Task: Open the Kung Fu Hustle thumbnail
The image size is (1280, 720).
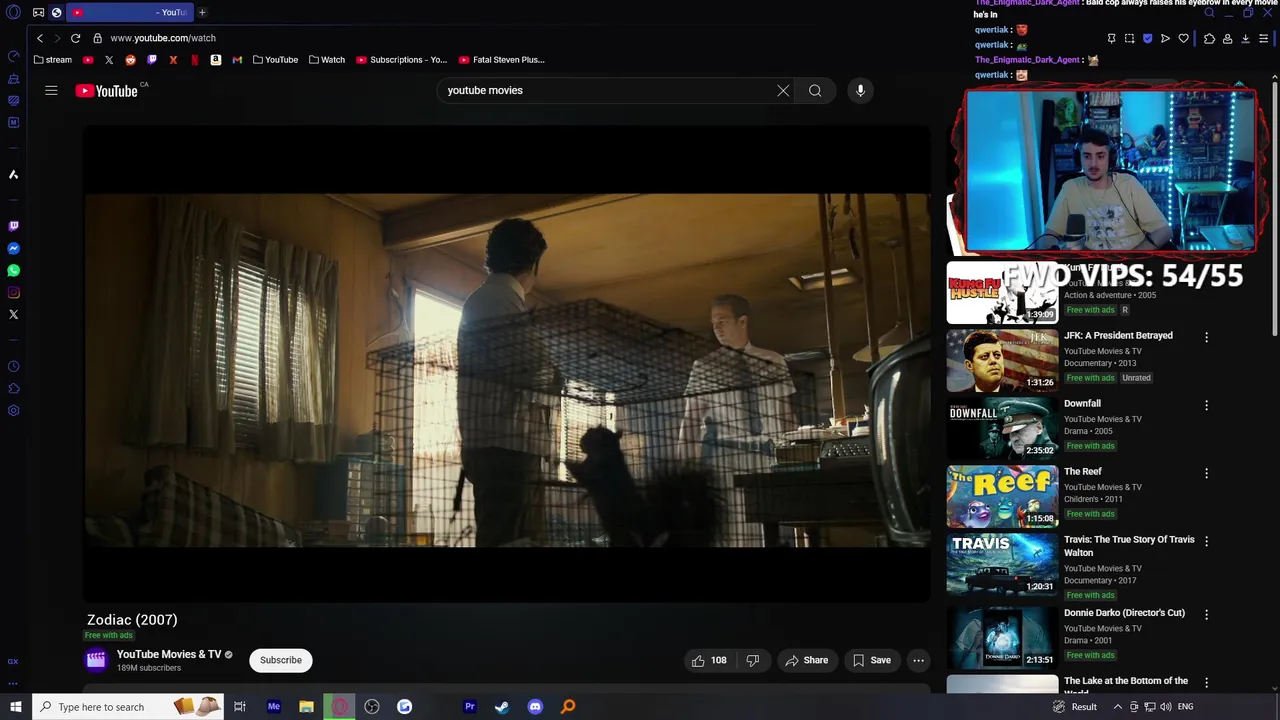Action: click(1002, 293)
